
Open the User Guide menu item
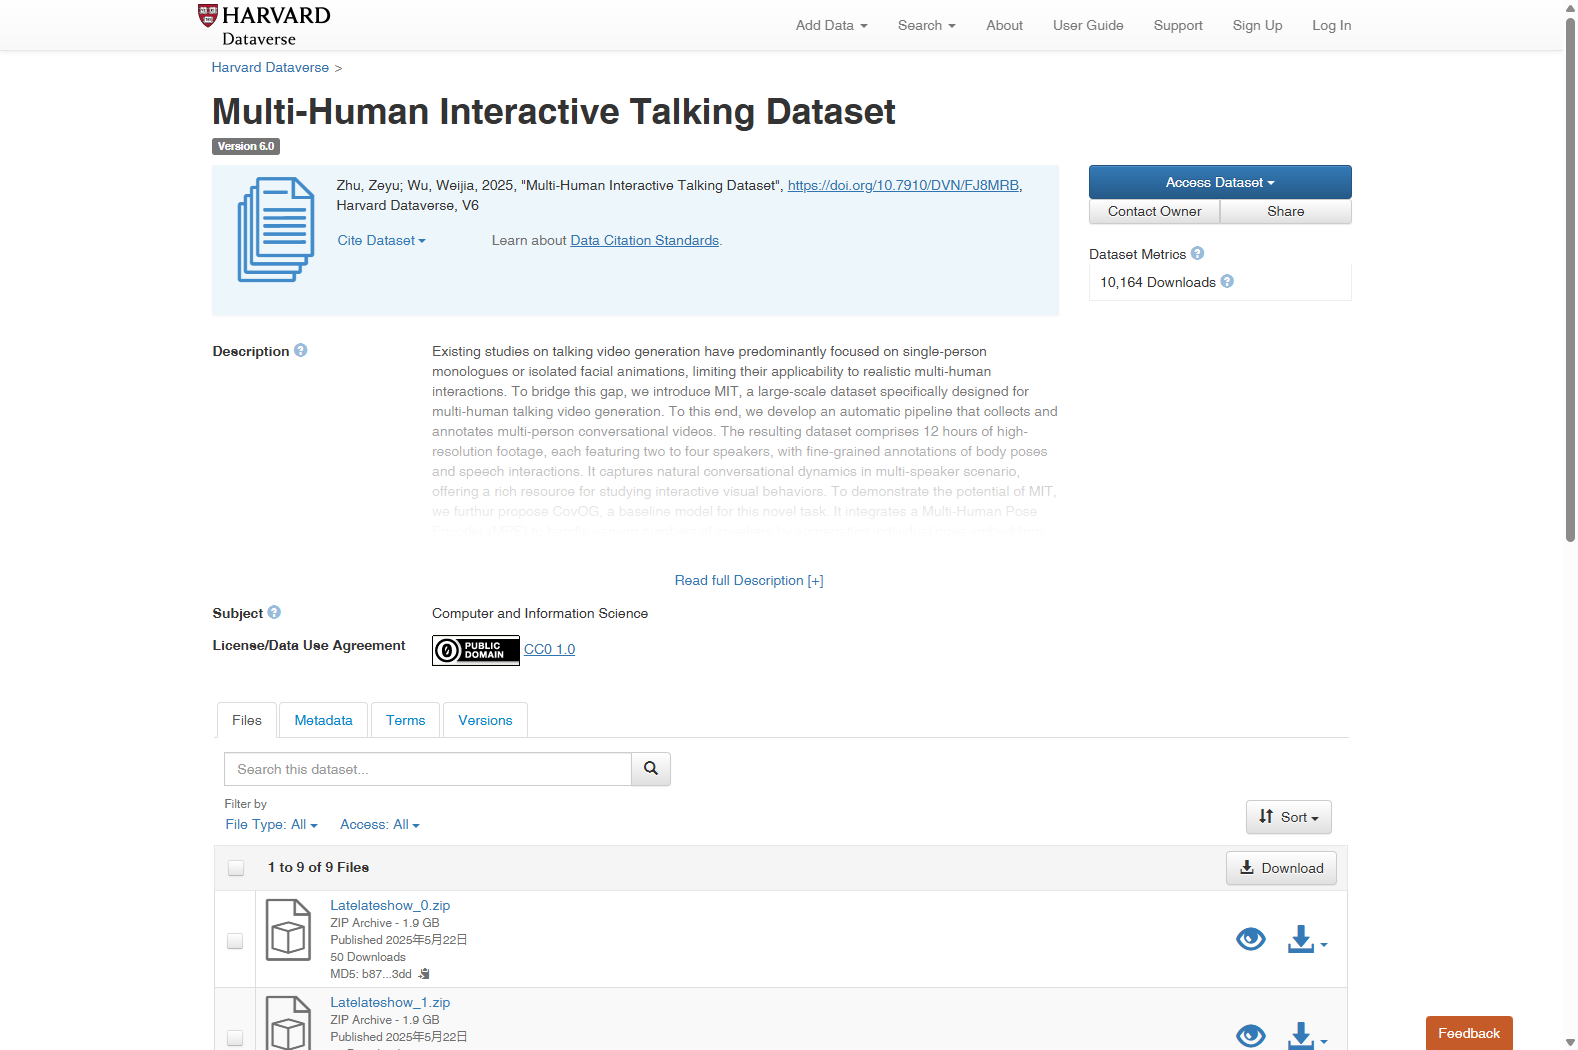pyautogui.click(x=1088, y=26)
